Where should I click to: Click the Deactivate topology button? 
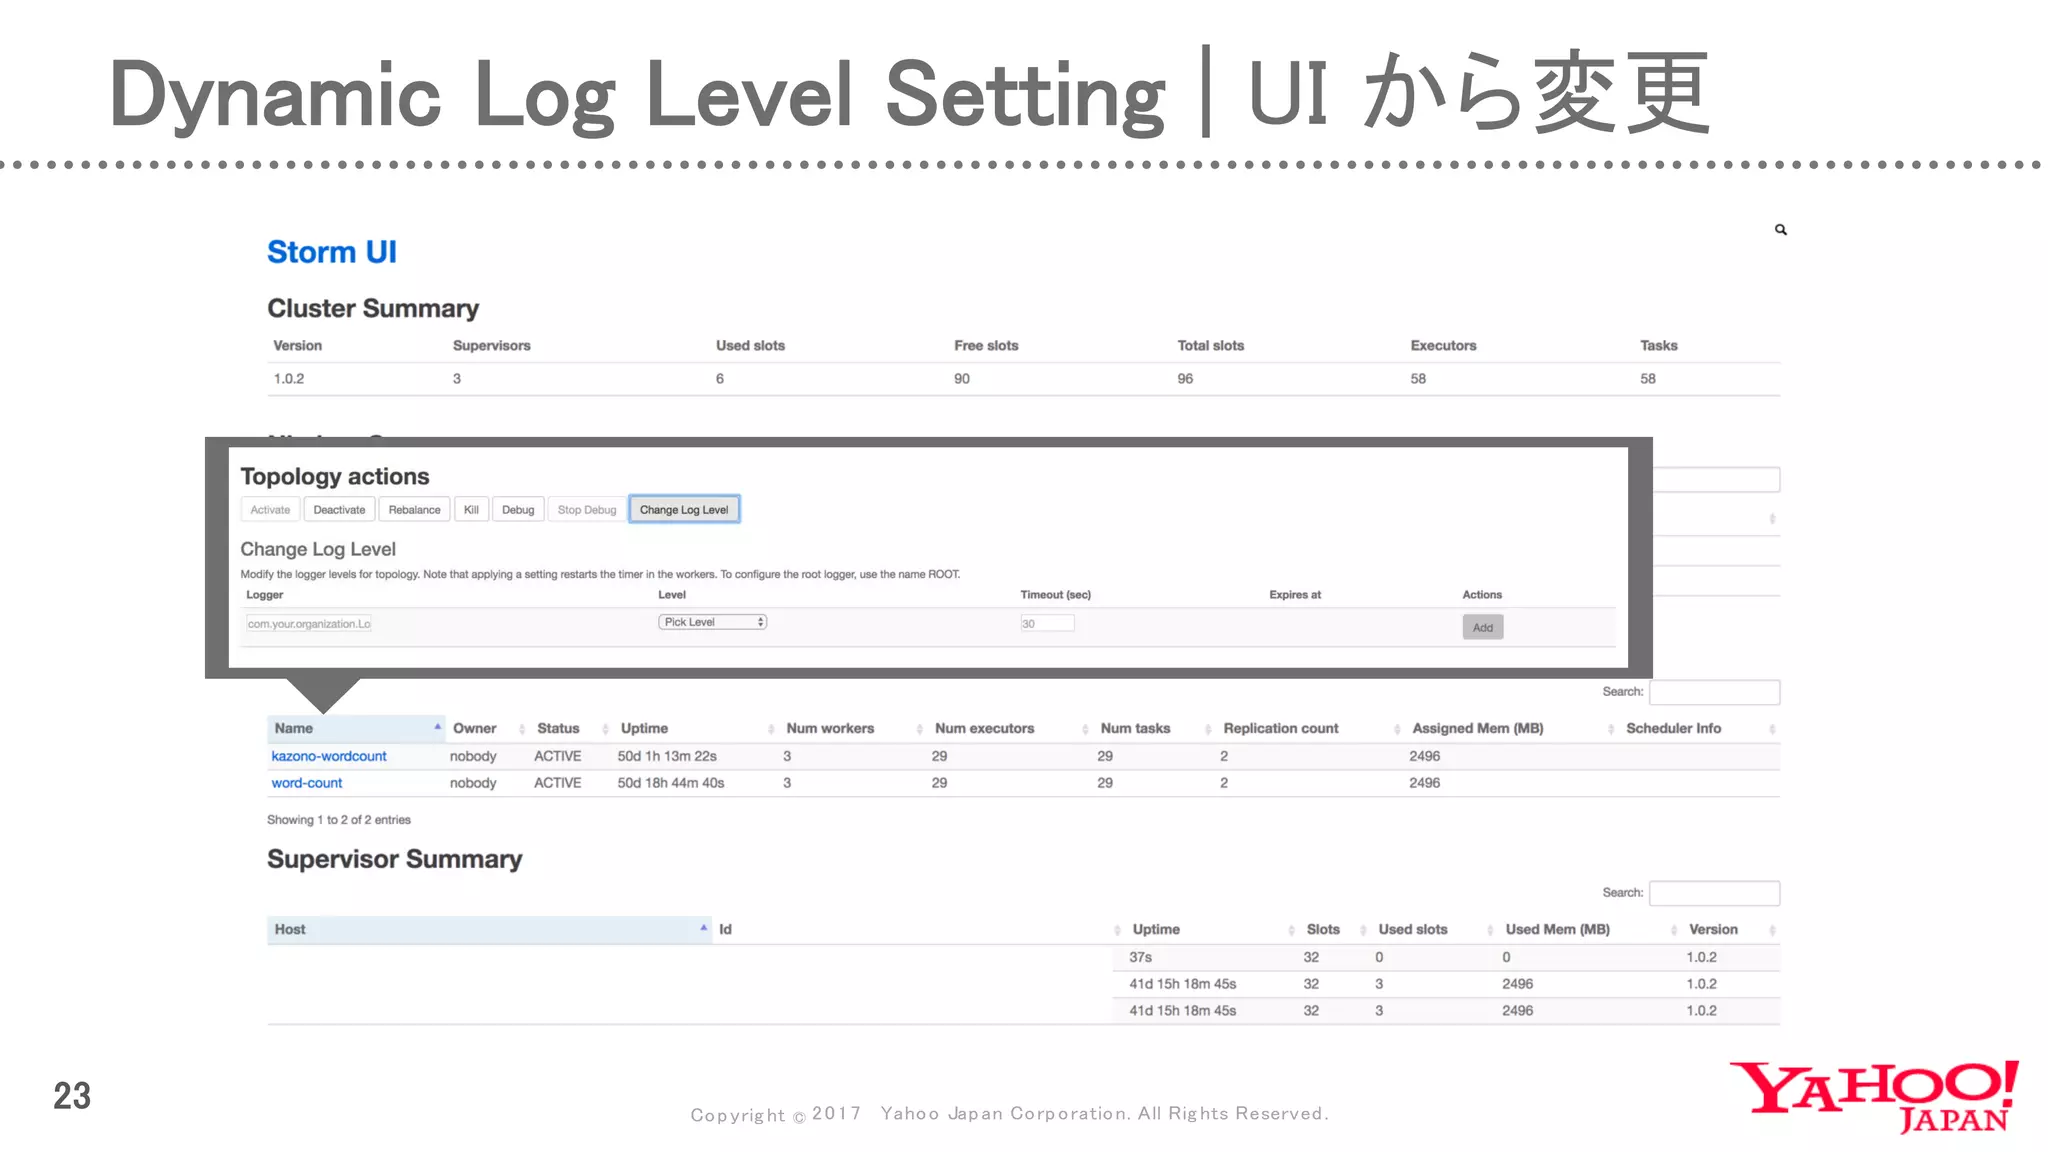pyautogui.click(x=339, y=510)
